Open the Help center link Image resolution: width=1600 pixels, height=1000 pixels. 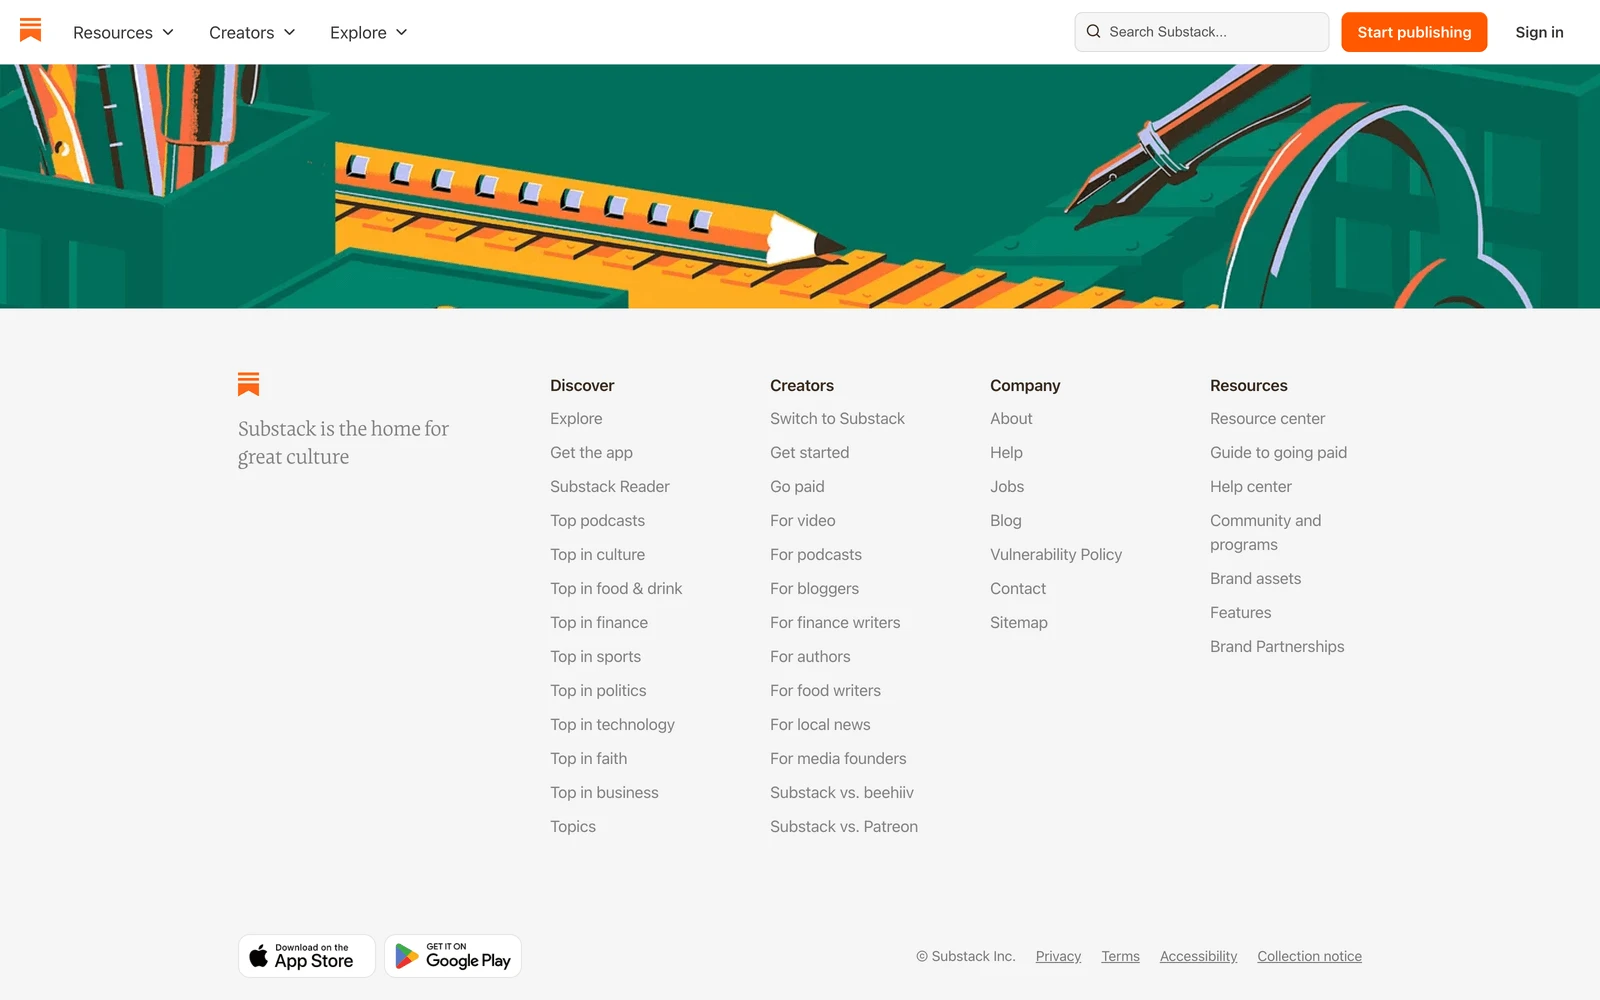point(1251,487)
